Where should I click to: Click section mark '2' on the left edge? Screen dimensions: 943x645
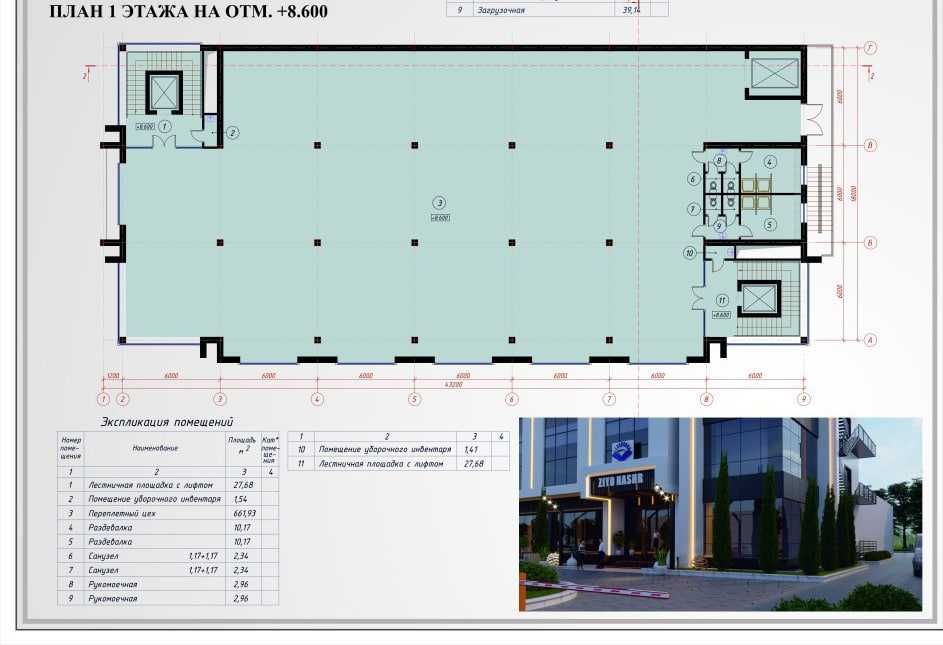coord(85,76)
